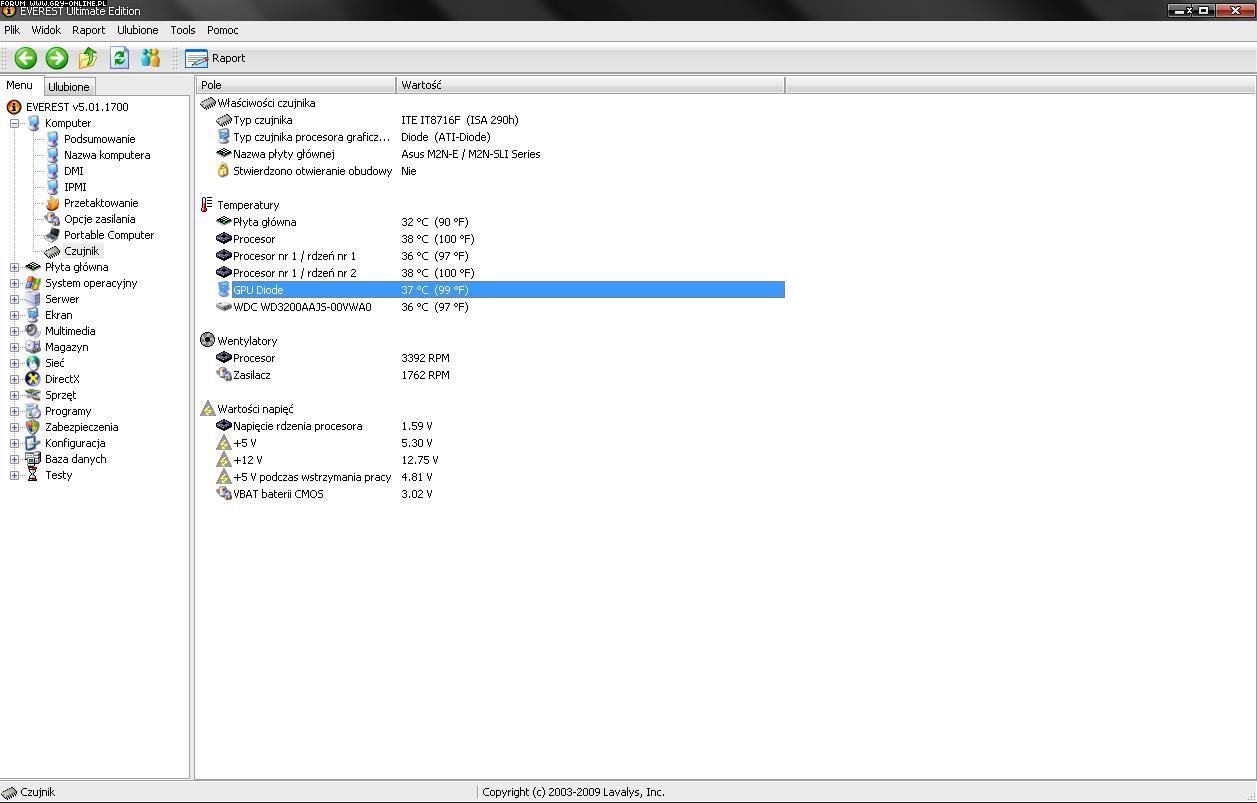The image size is (1257, 803).
Task: Expand the System operacyjny tree node
Action: tap(15, 283)
